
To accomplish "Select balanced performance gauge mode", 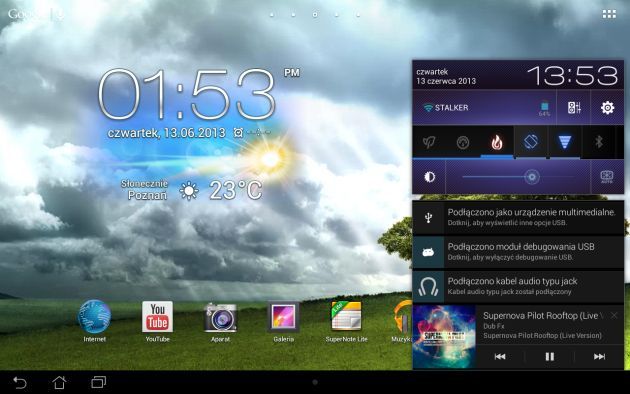I will 463,142.
